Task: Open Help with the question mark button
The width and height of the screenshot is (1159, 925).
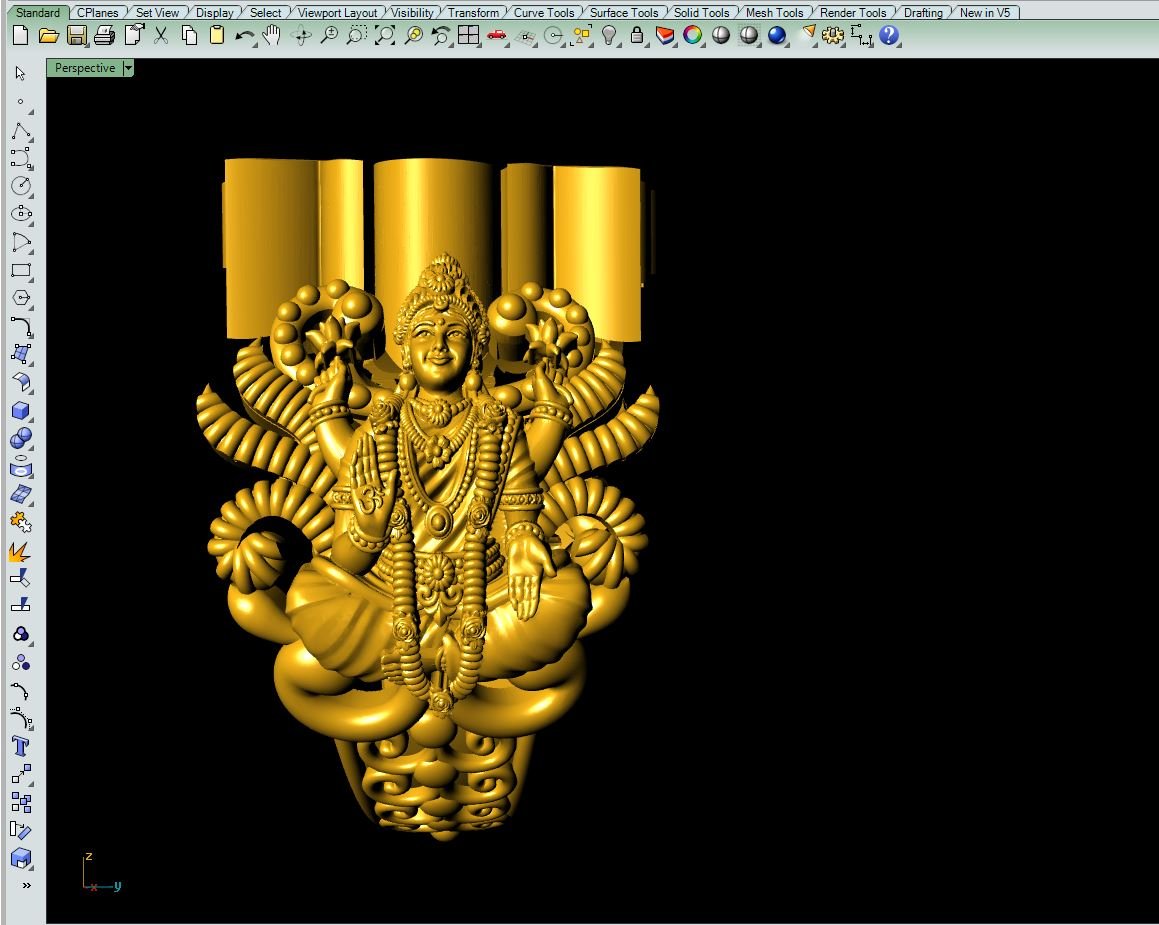Action: 889,36
